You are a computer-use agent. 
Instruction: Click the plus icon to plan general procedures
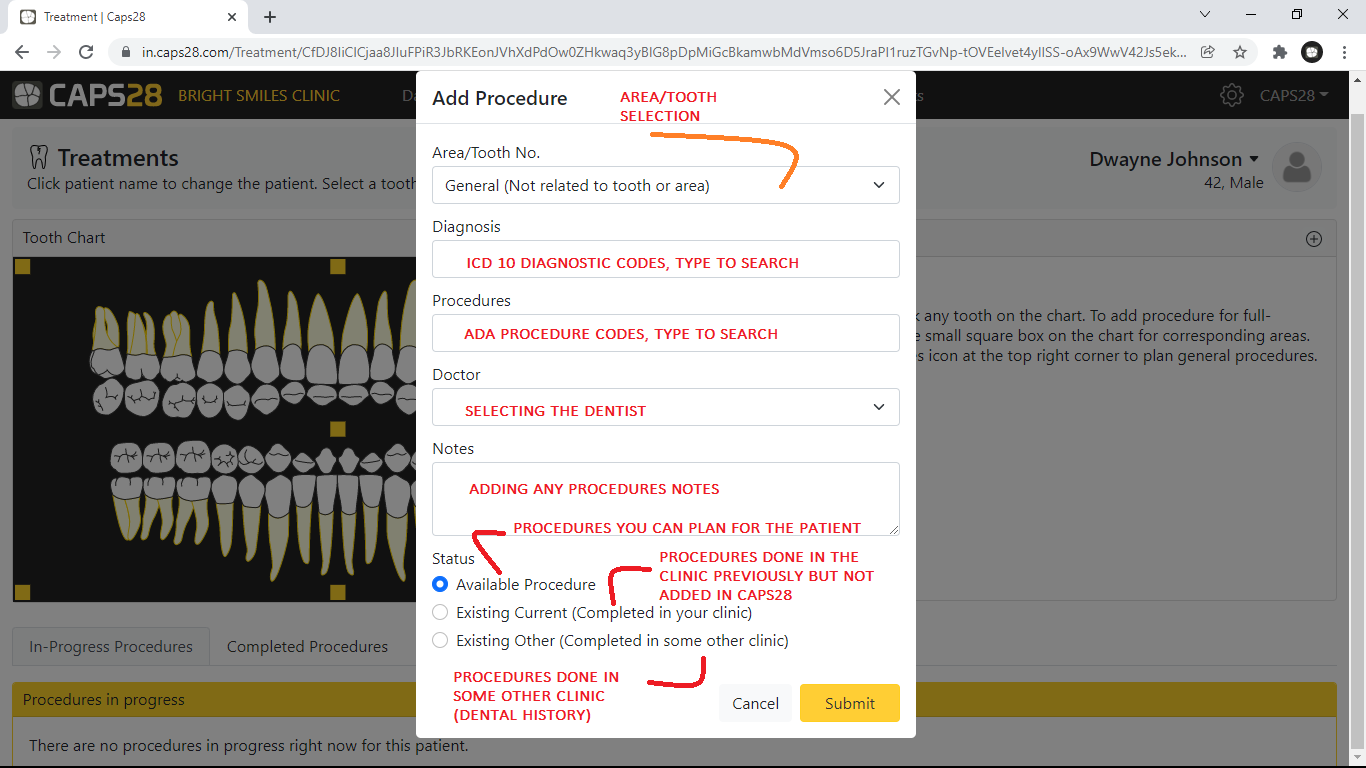(x=1314, y=239)
